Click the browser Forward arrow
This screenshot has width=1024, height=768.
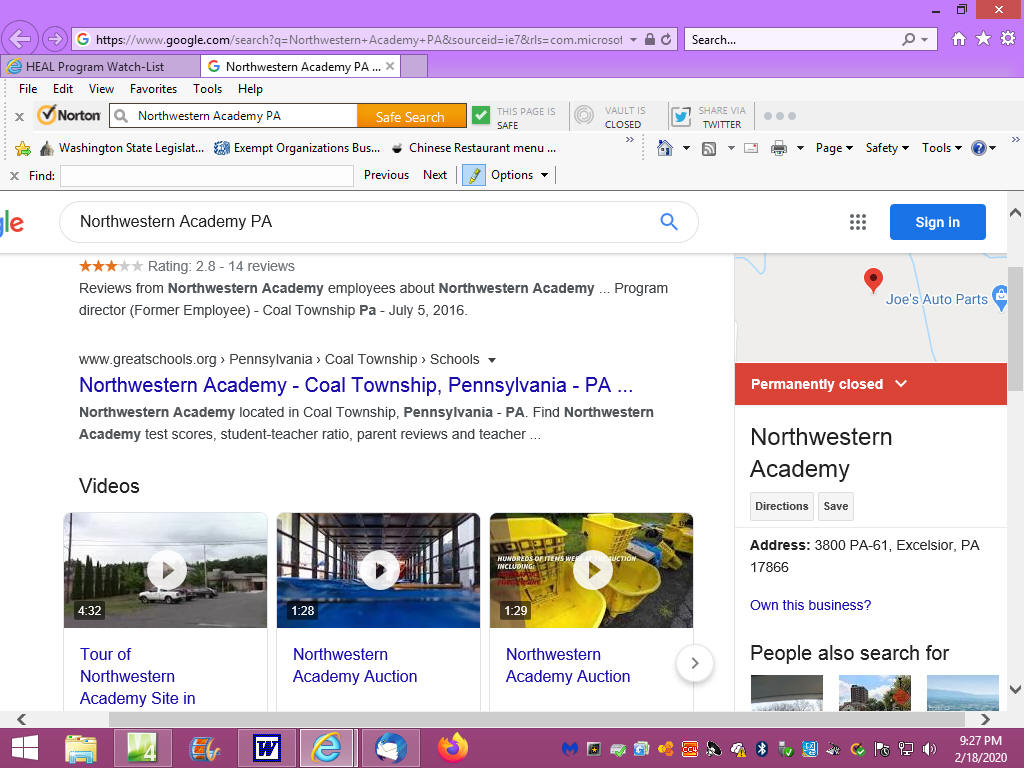[55, 39]
